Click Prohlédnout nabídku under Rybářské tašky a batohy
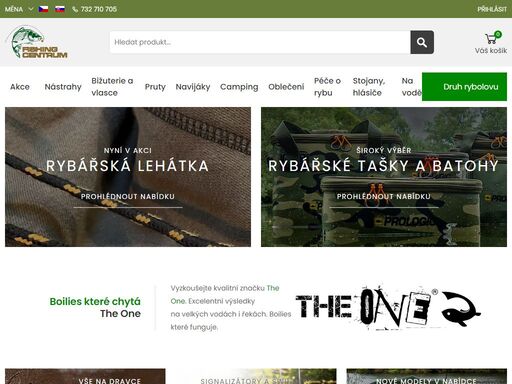Image resolution: width=512 pixels, height=384 pixels. pyautogui.click(x=384, y=197)
